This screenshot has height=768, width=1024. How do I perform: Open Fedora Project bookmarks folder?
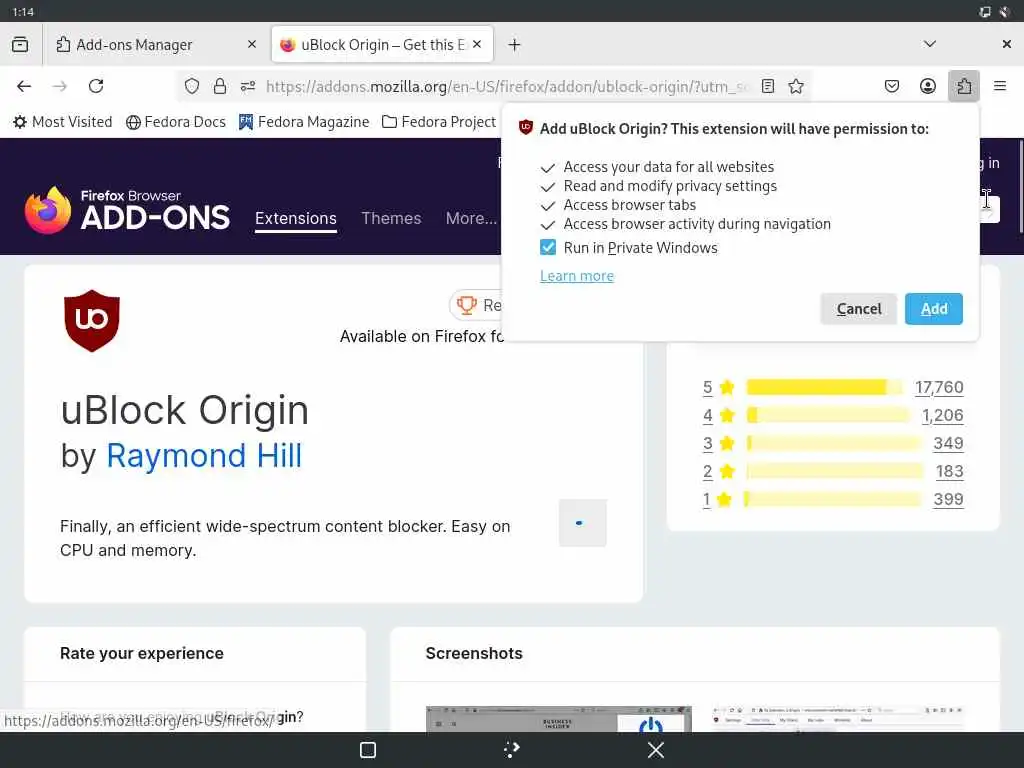439,122
